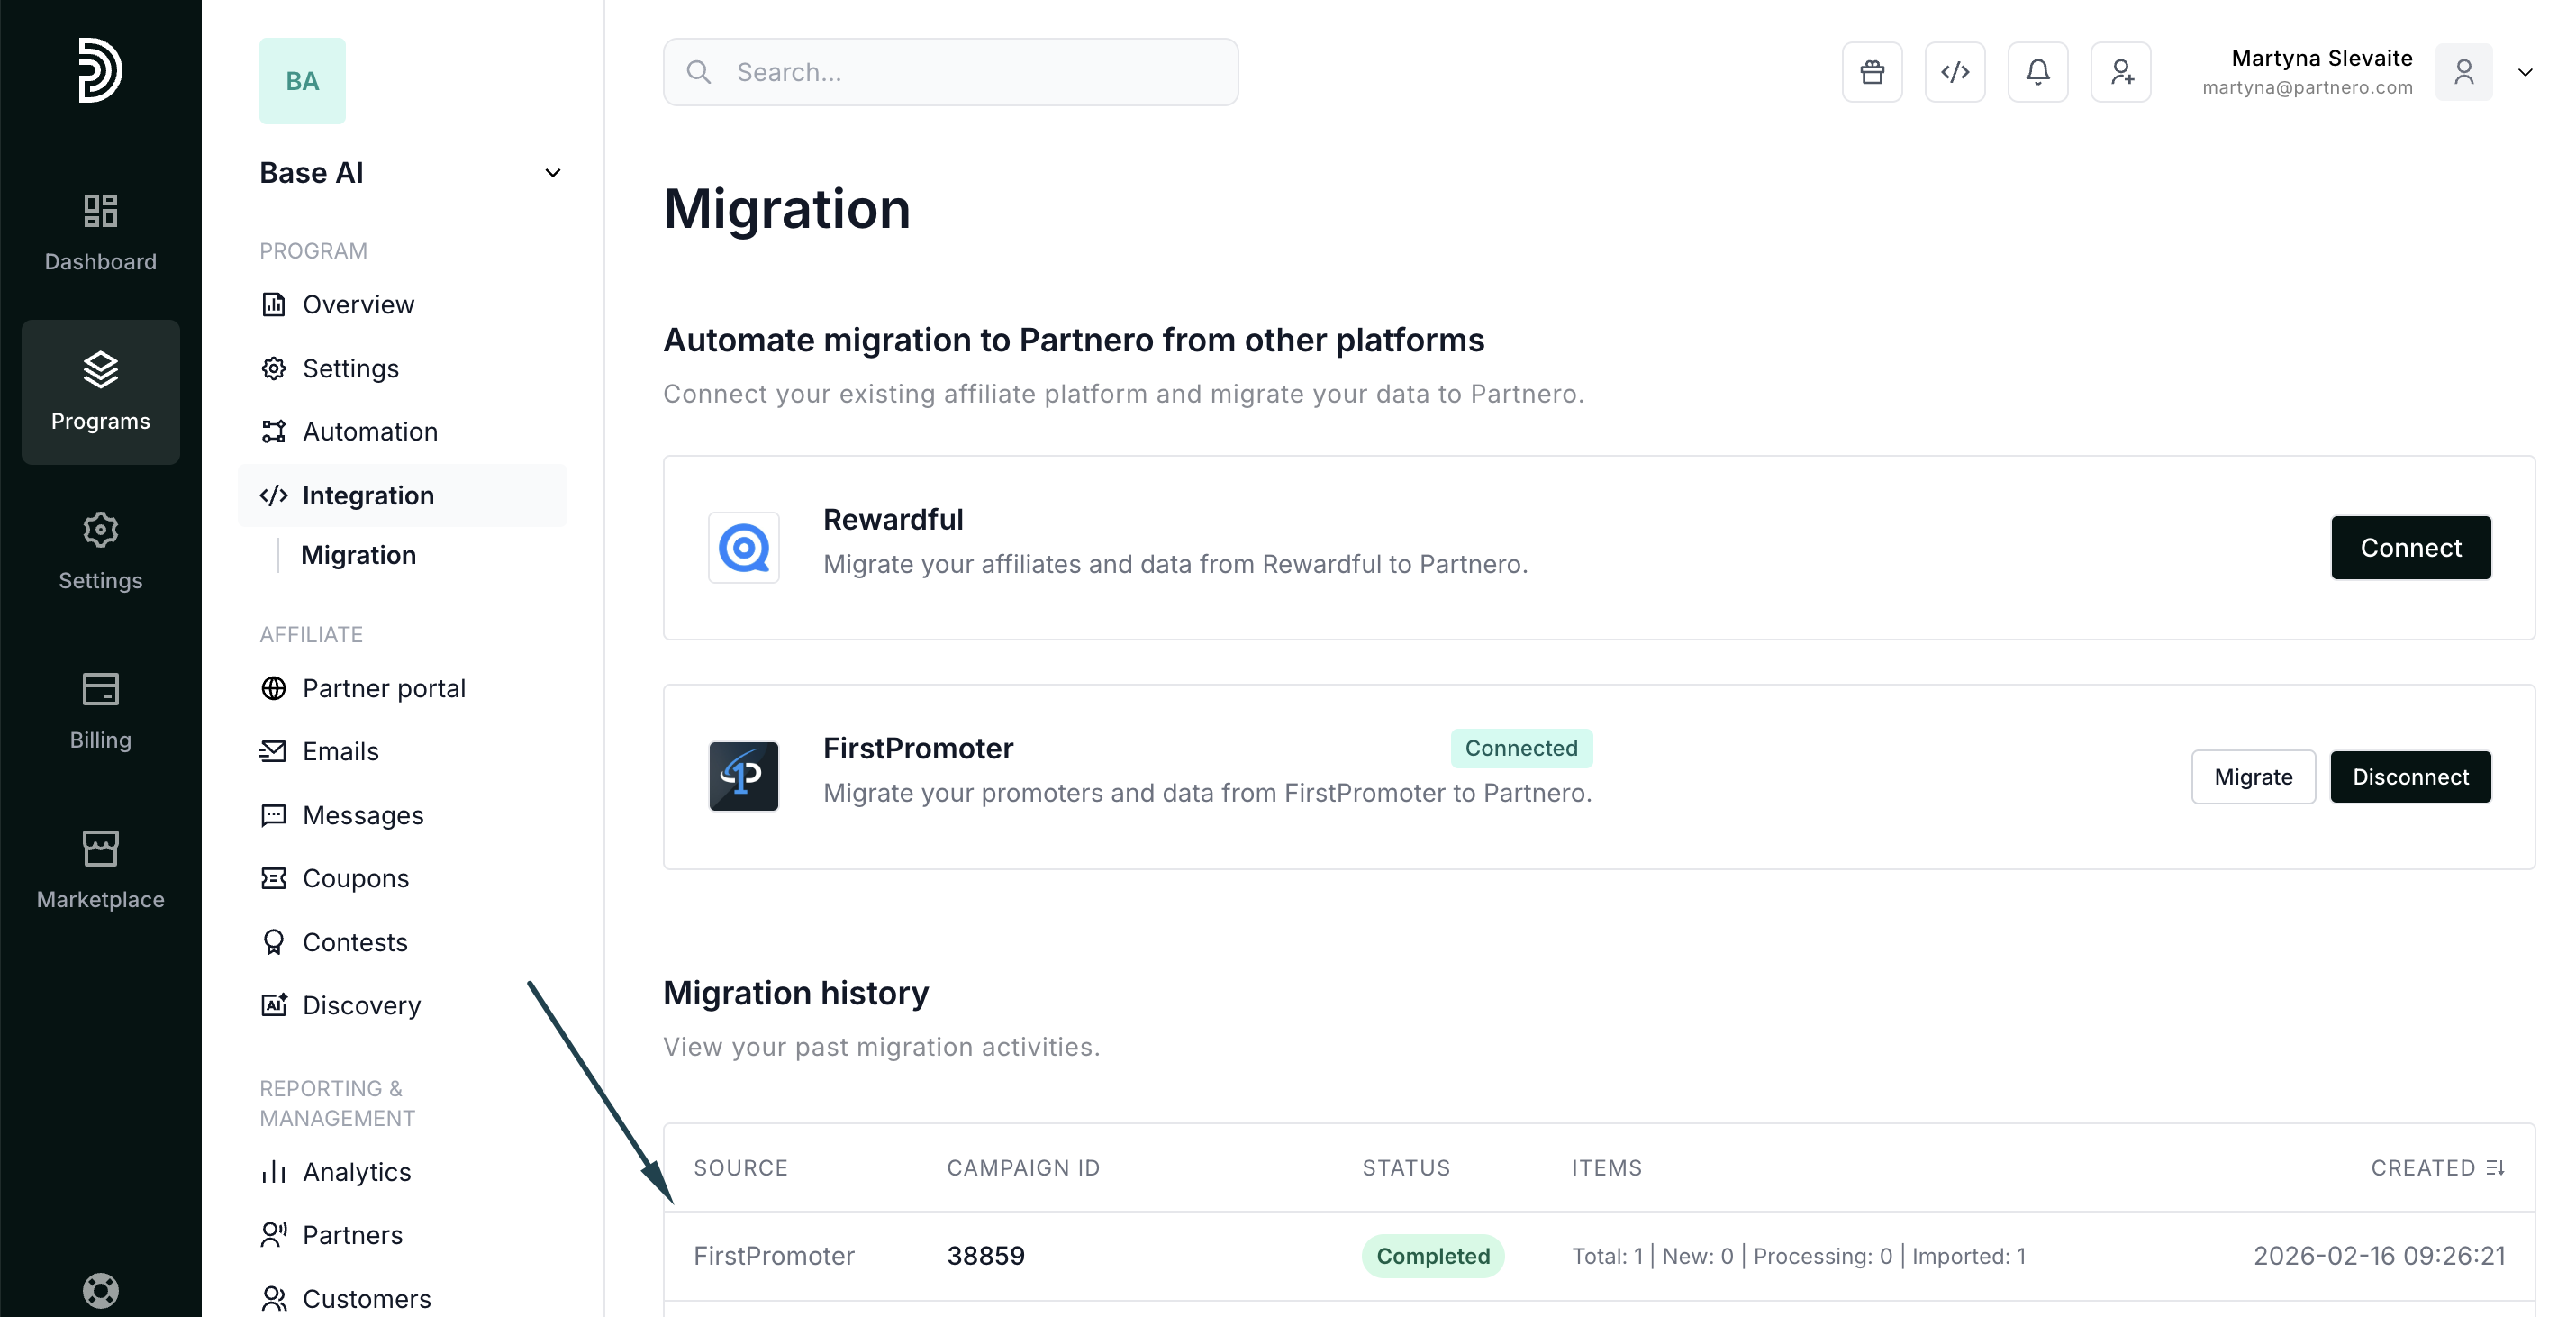
Task: Sort by the Created column
Action: point(2437,1167)
